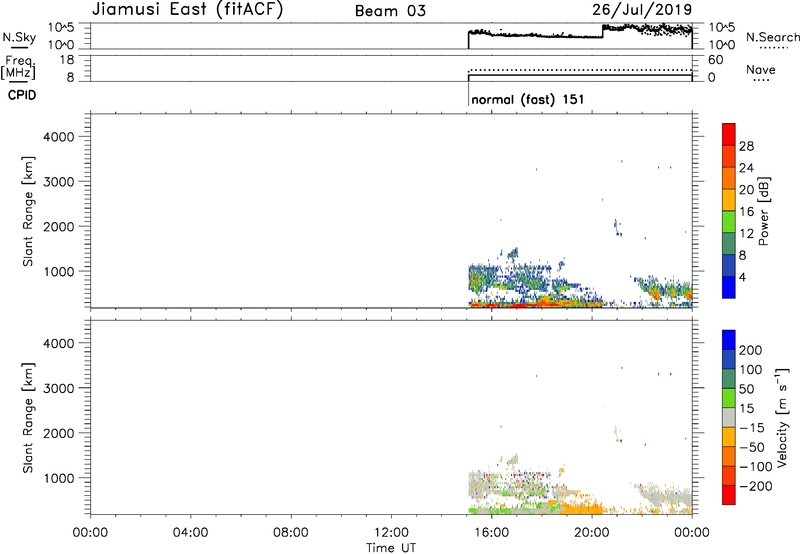This screenshot has width=800, height=554.
Task: Click the 'Power [dB]' colorbar label
Action: click(x=763, y=211)
